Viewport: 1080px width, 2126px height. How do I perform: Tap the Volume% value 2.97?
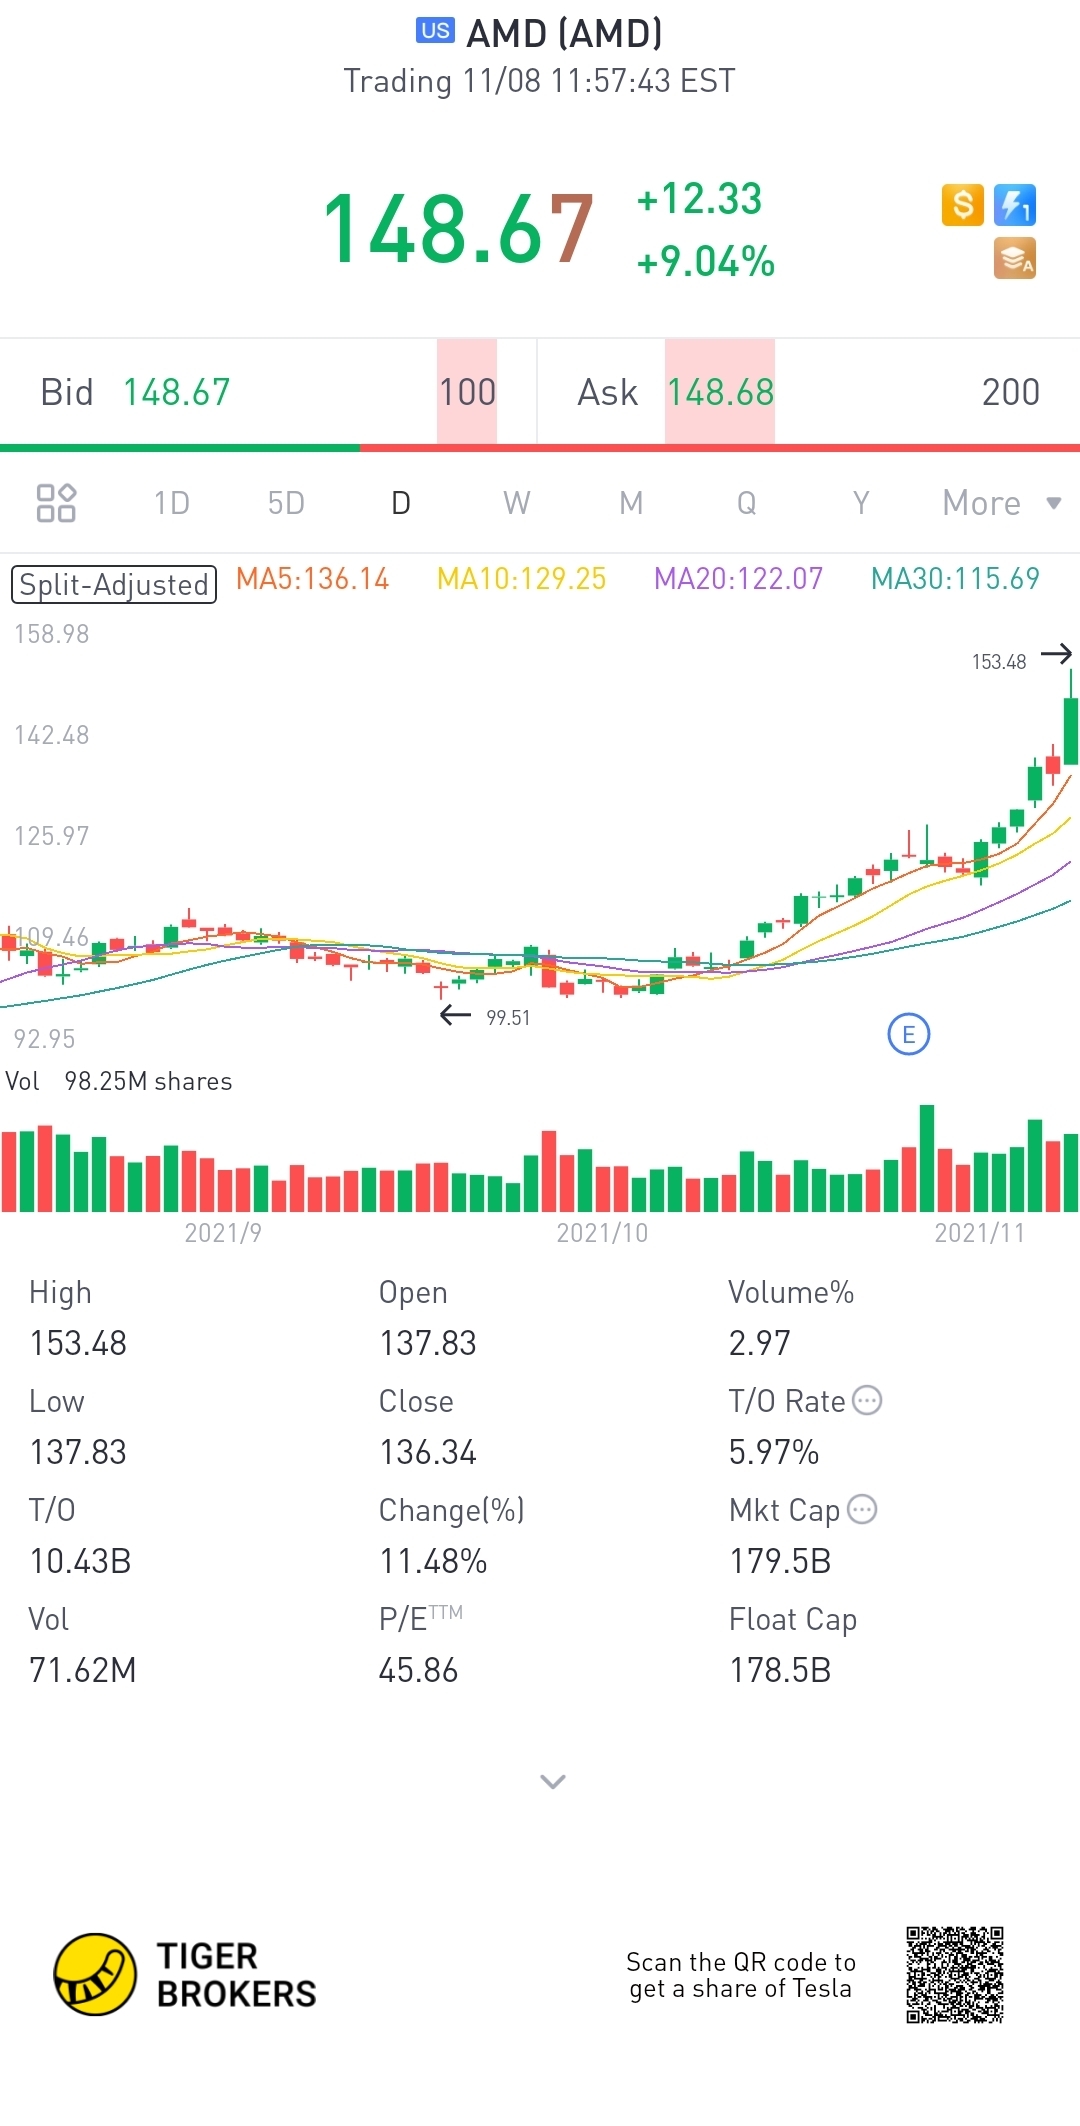click(x=760, y=1343)
